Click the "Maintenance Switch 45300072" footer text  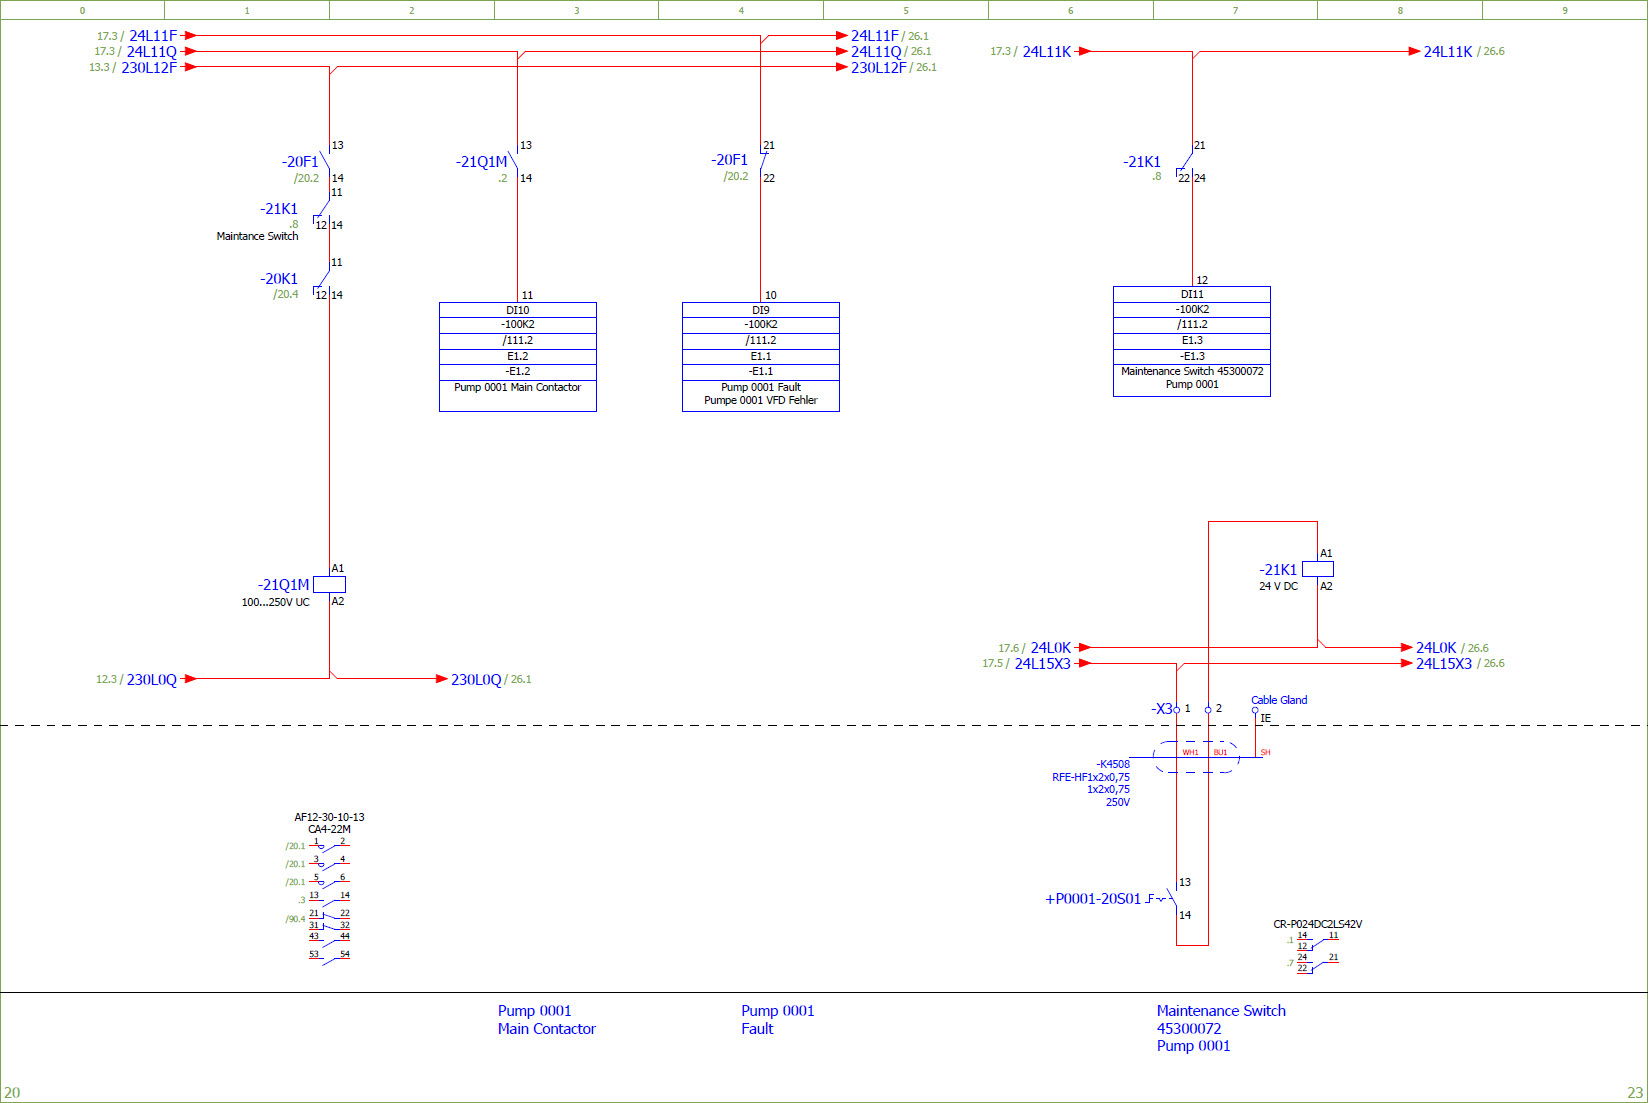tap(1221, 1019)
